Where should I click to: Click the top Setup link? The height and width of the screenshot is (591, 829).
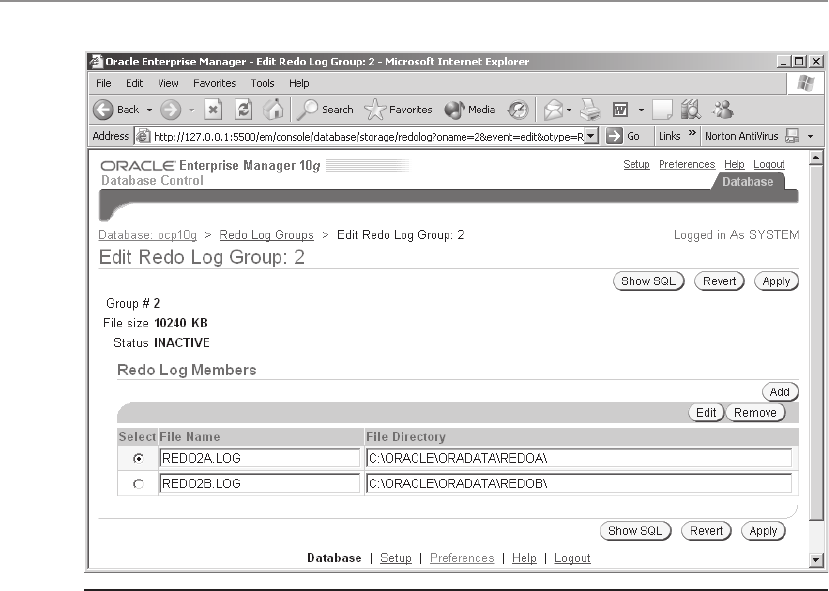[637, 164]
